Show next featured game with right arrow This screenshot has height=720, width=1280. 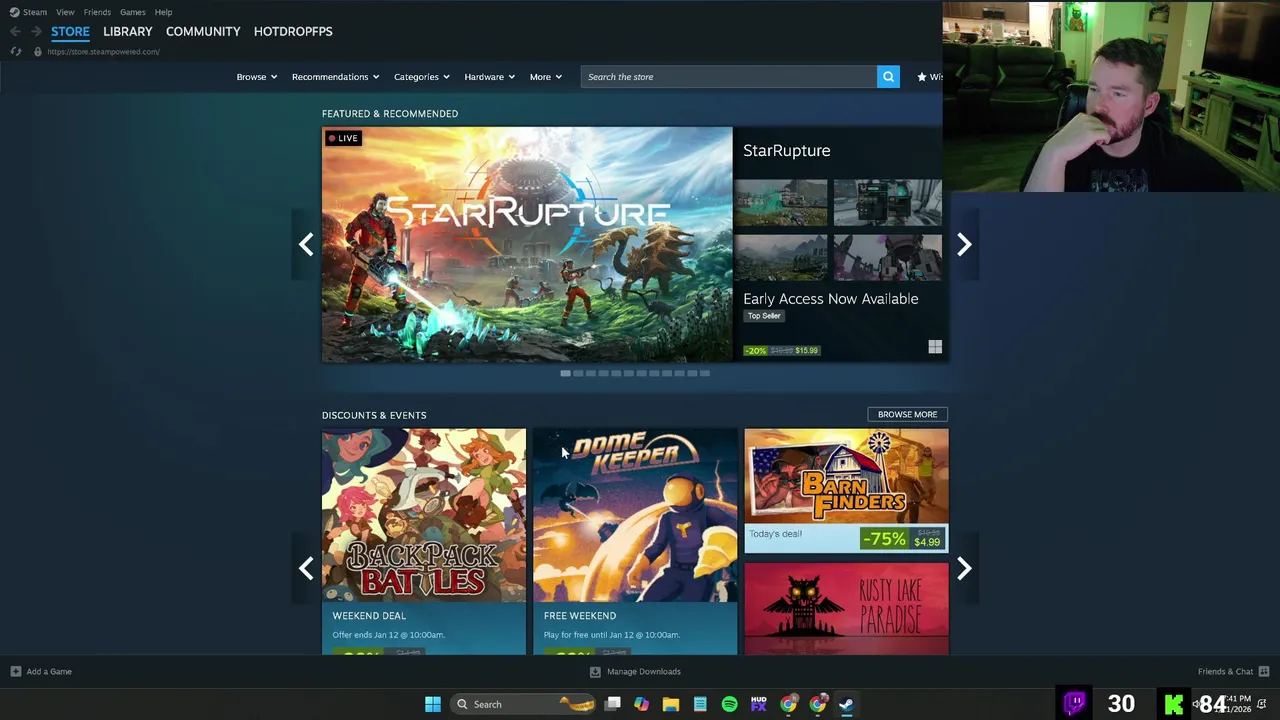tap(964, 244)
